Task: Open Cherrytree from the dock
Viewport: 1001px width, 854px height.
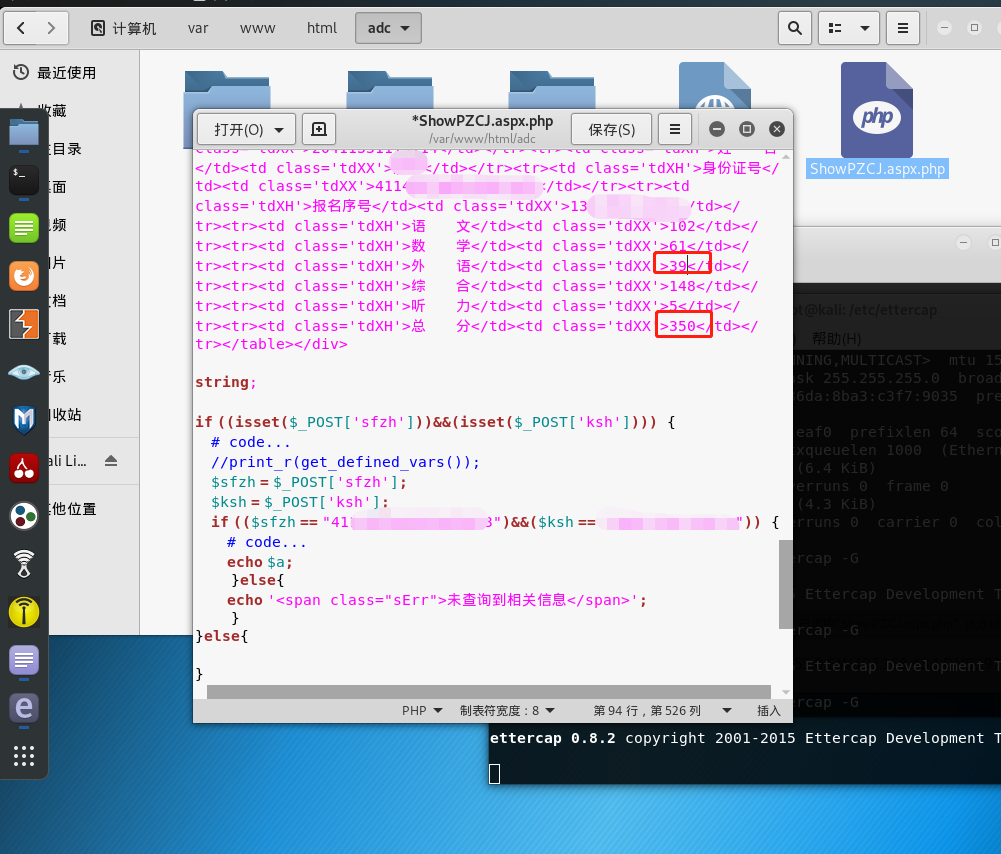Action: tap(24, 468)
